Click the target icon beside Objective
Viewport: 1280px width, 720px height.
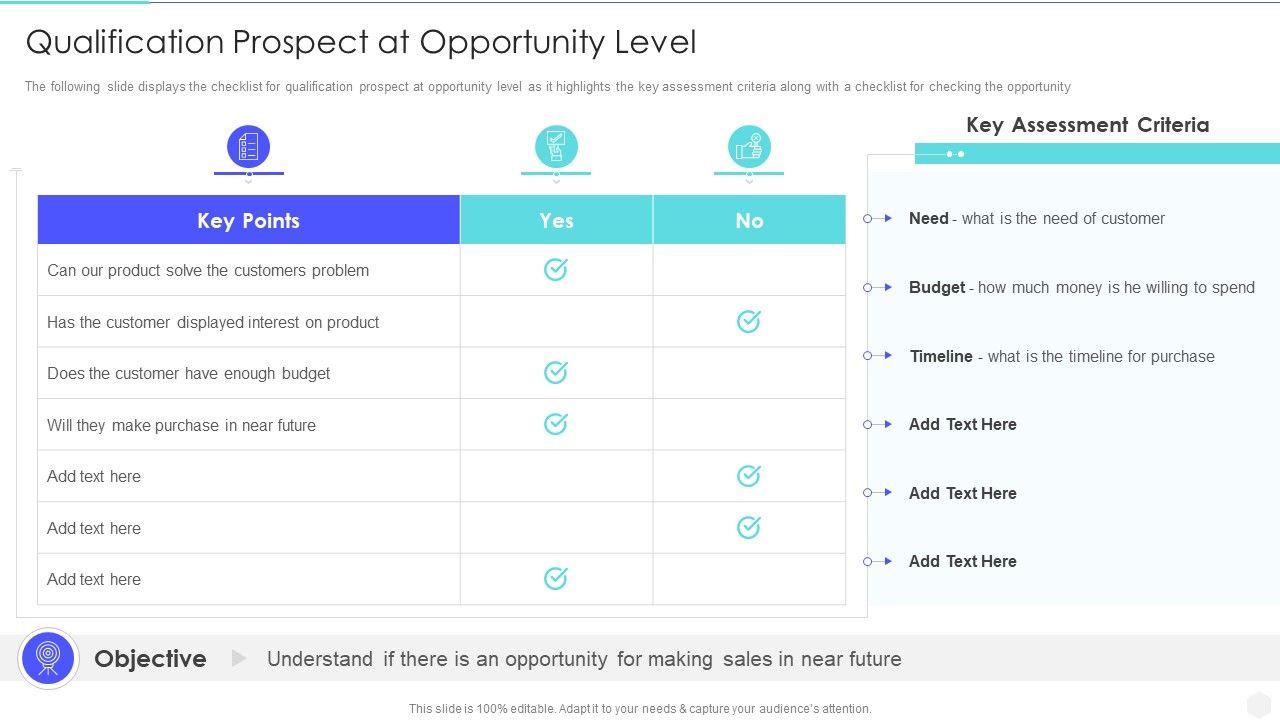pos(48,658)
